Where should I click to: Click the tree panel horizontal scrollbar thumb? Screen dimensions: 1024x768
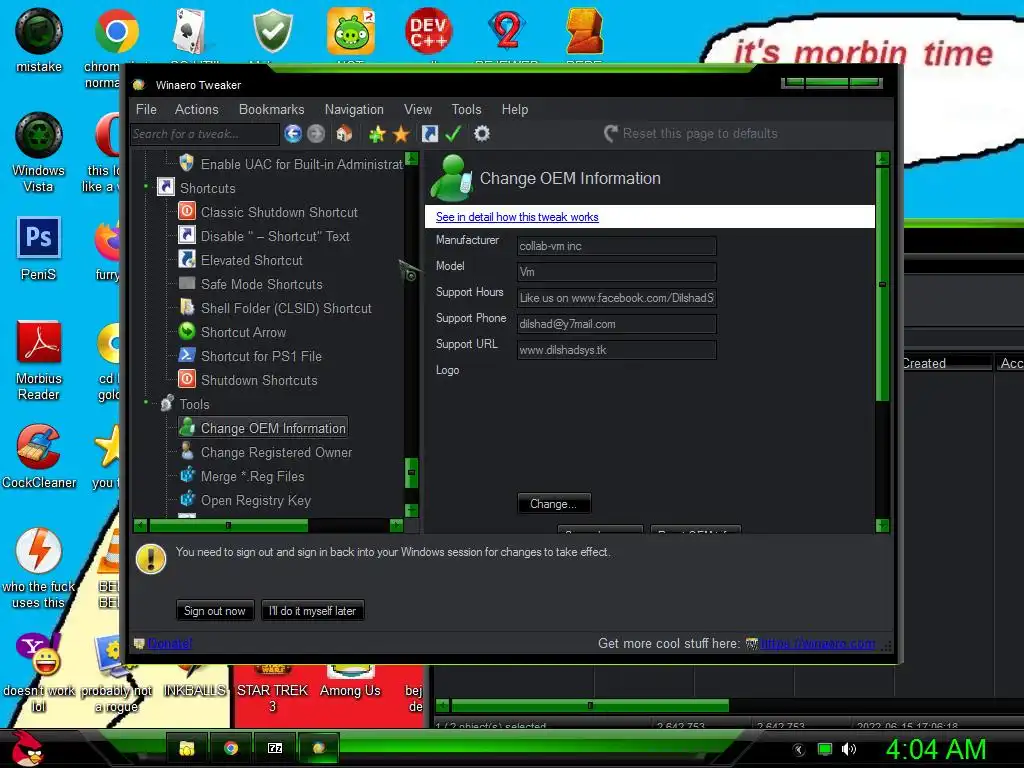[x=229, y=525]
